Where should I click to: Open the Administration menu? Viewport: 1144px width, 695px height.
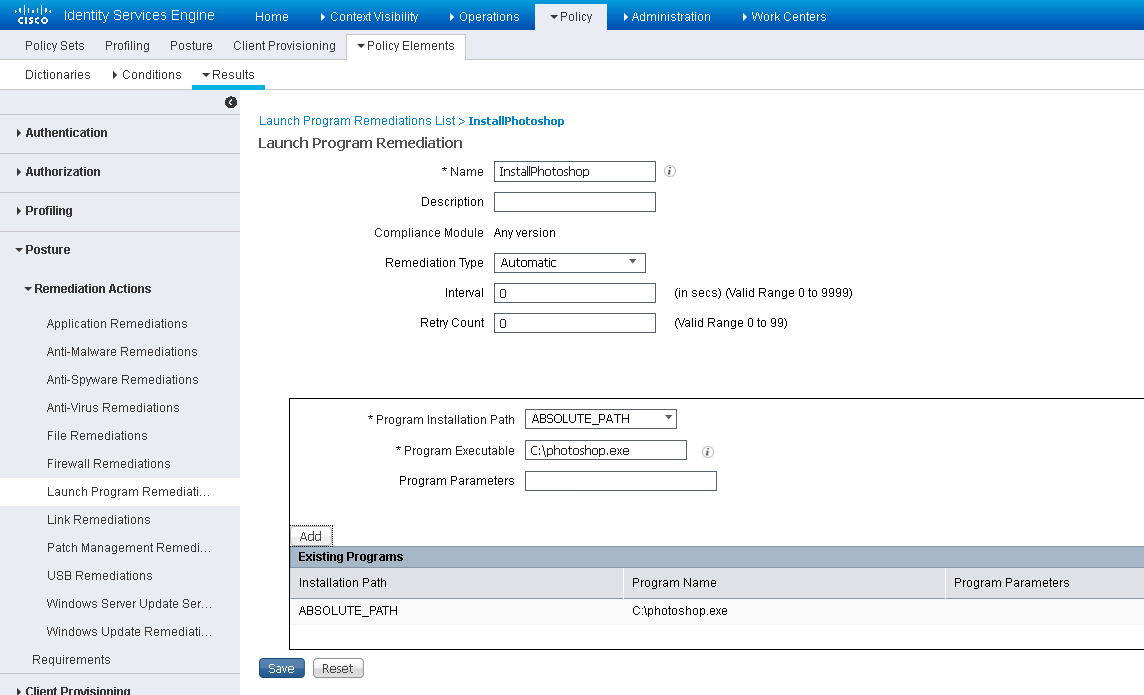point(667,17)
